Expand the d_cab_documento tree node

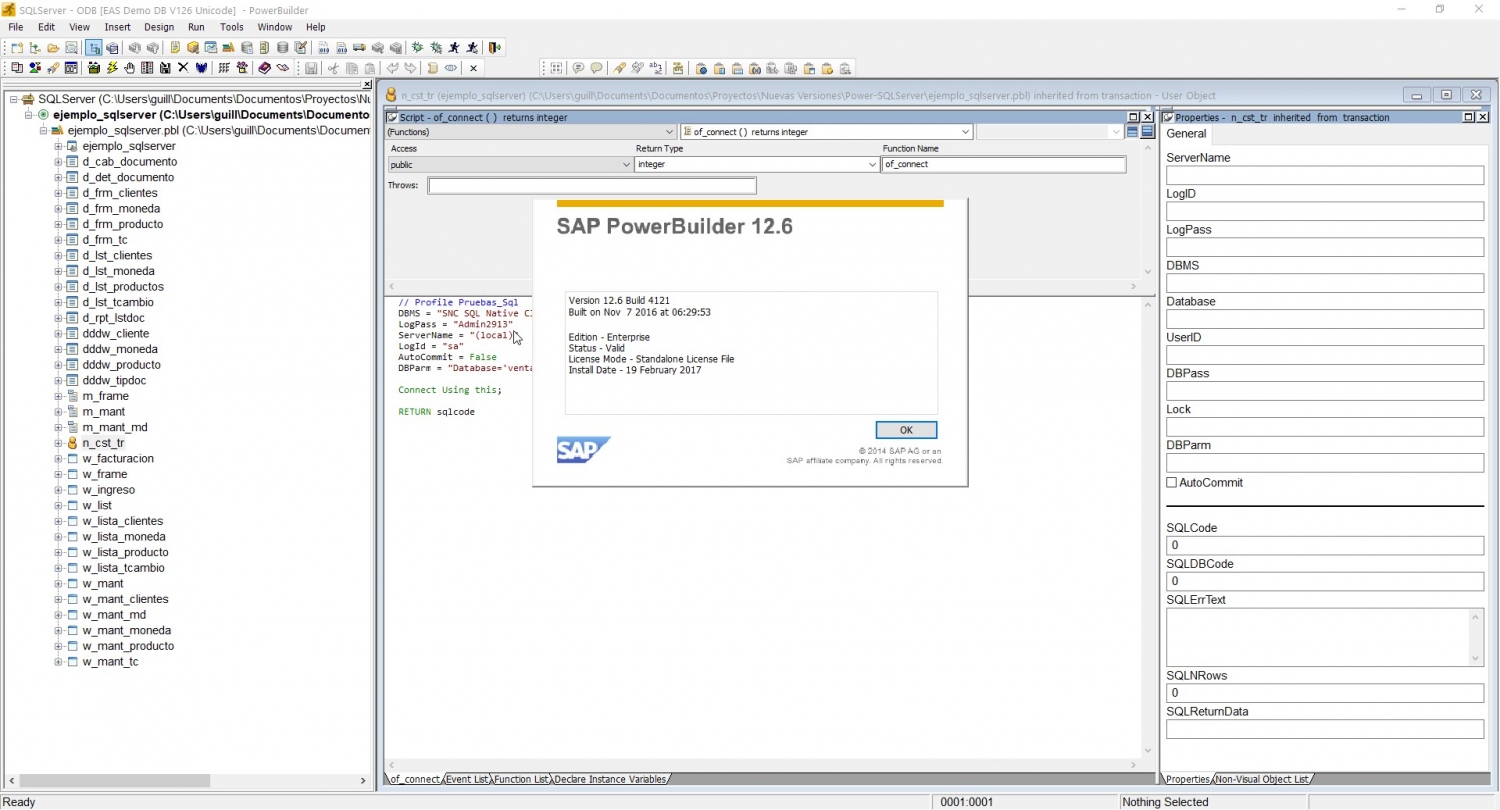click(58, 162)
